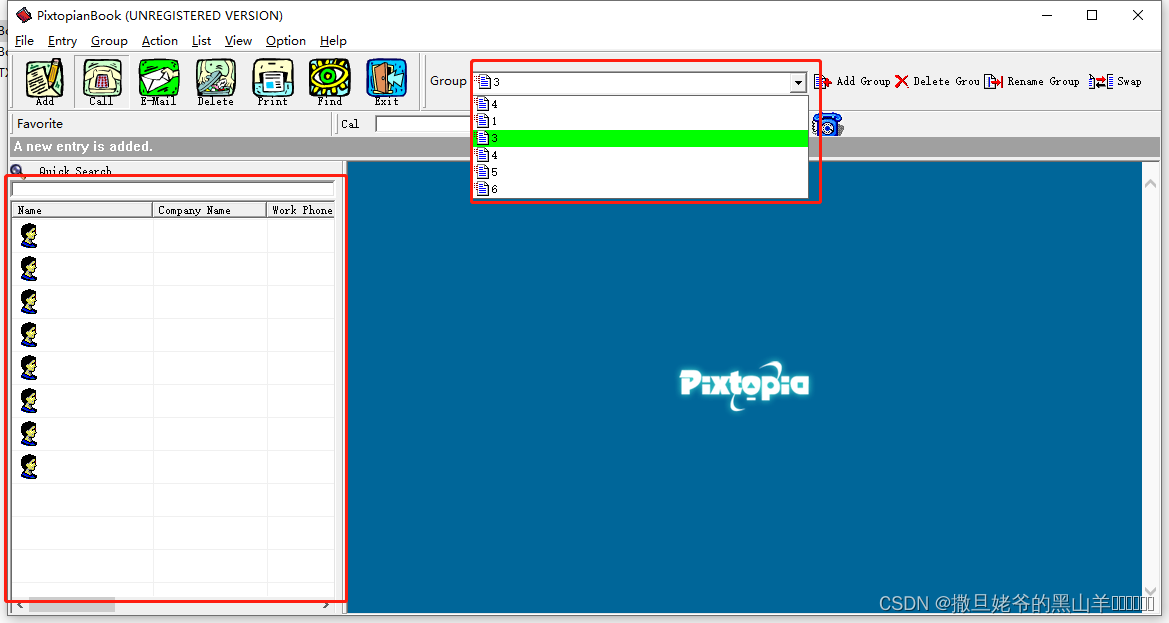Screen dimensions: 1169x623
Task: Click the Cal input field
Action: tap(423, 124)
